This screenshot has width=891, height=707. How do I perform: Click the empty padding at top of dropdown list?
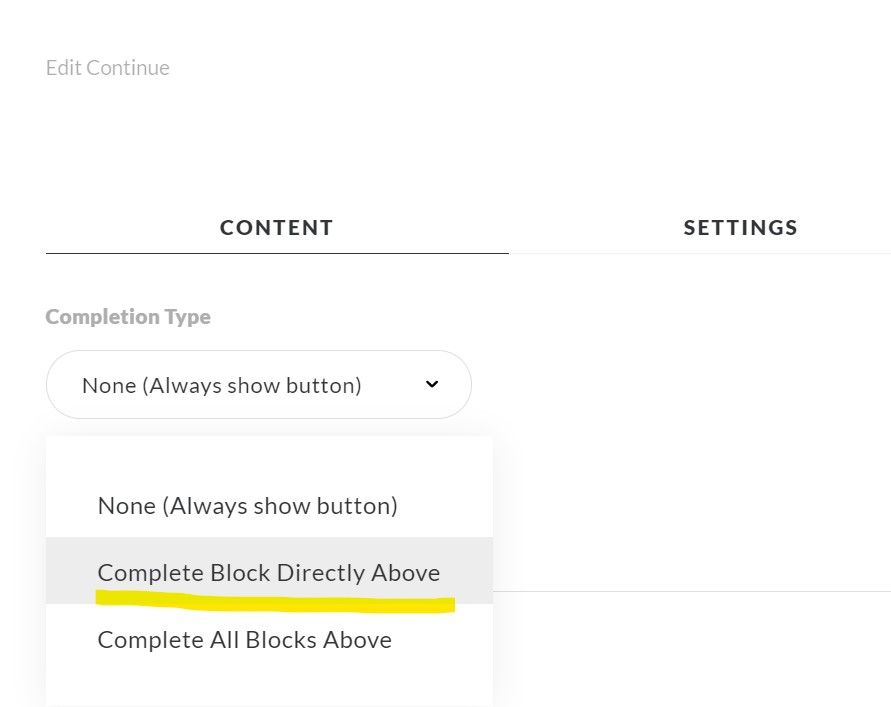268,454
